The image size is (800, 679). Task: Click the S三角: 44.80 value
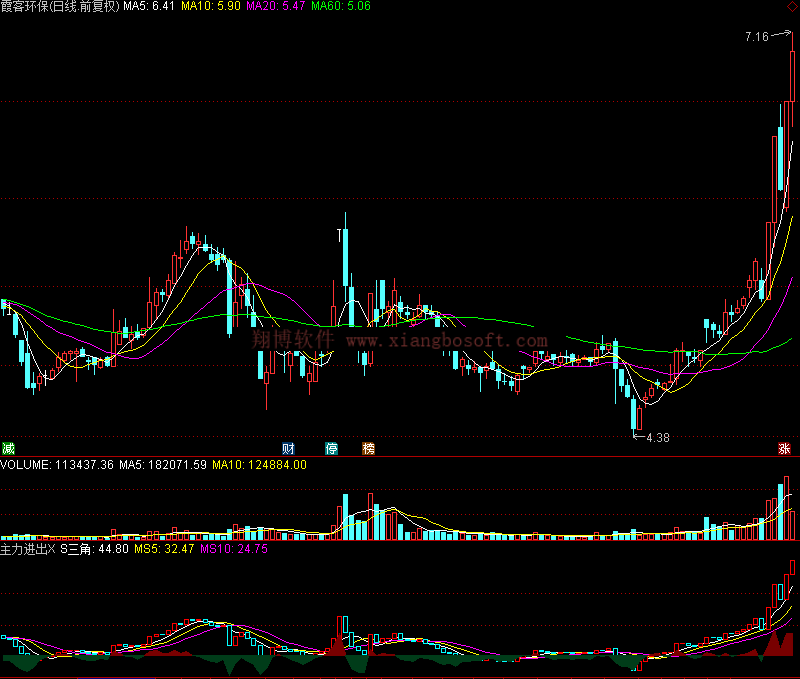pos(94,549)
